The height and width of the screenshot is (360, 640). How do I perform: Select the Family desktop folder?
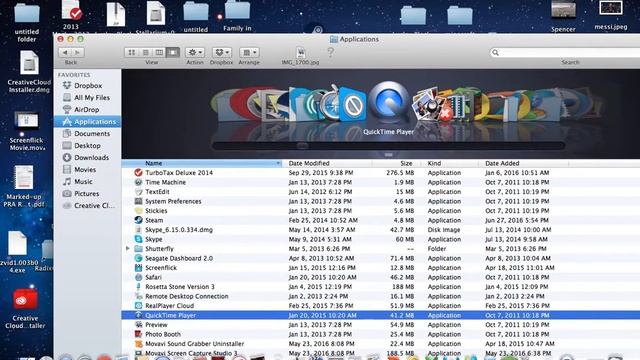[237, 16]
